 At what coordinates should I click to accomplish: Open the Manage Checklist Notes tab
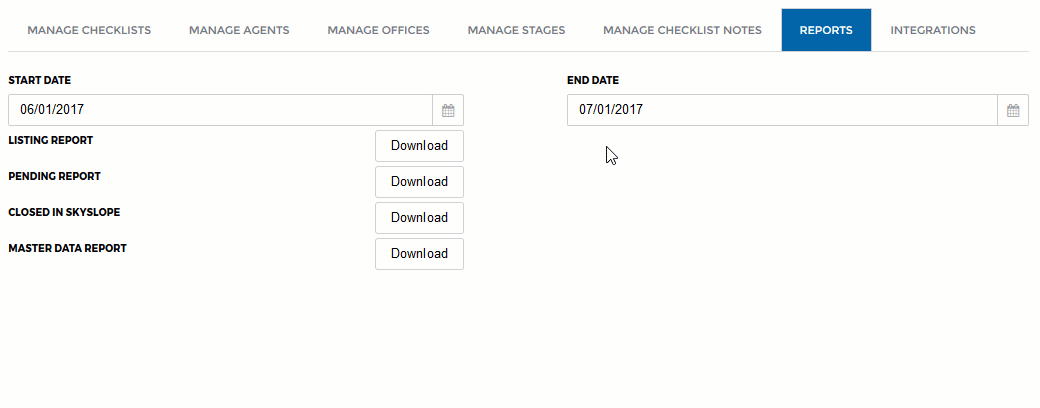point(682,30)
